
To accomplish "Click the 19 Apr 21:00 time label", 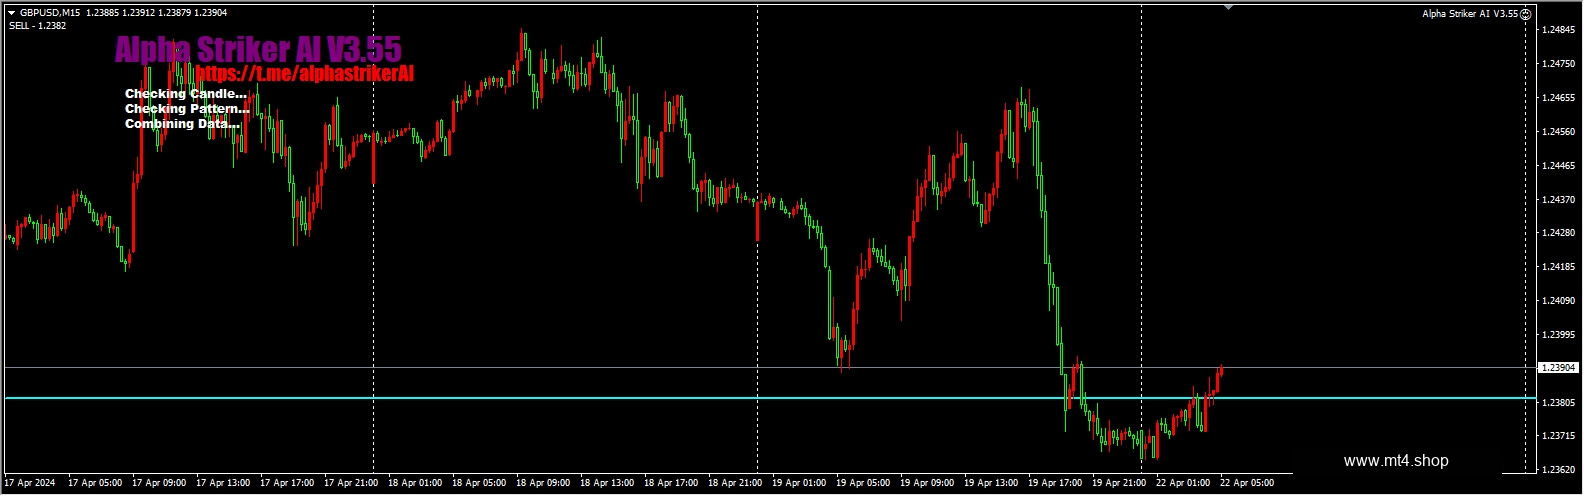I will (x=1120, y=483).
